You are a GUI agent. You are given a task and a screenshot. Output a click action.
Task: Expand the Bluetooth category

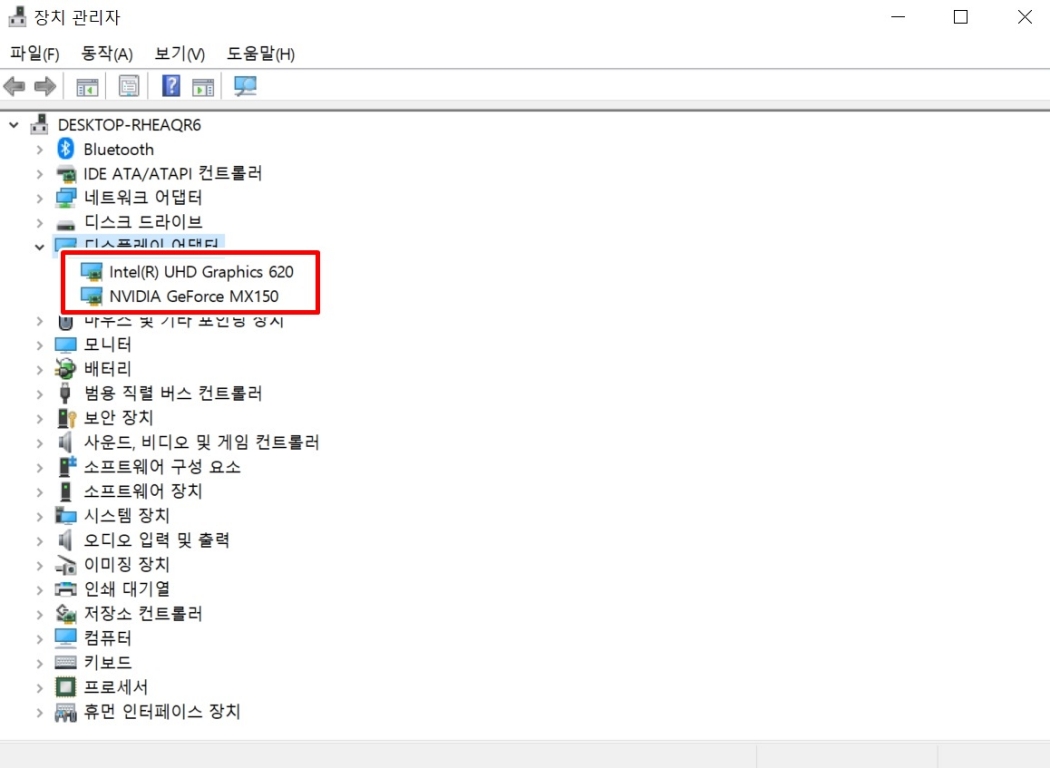pos(40,149)
